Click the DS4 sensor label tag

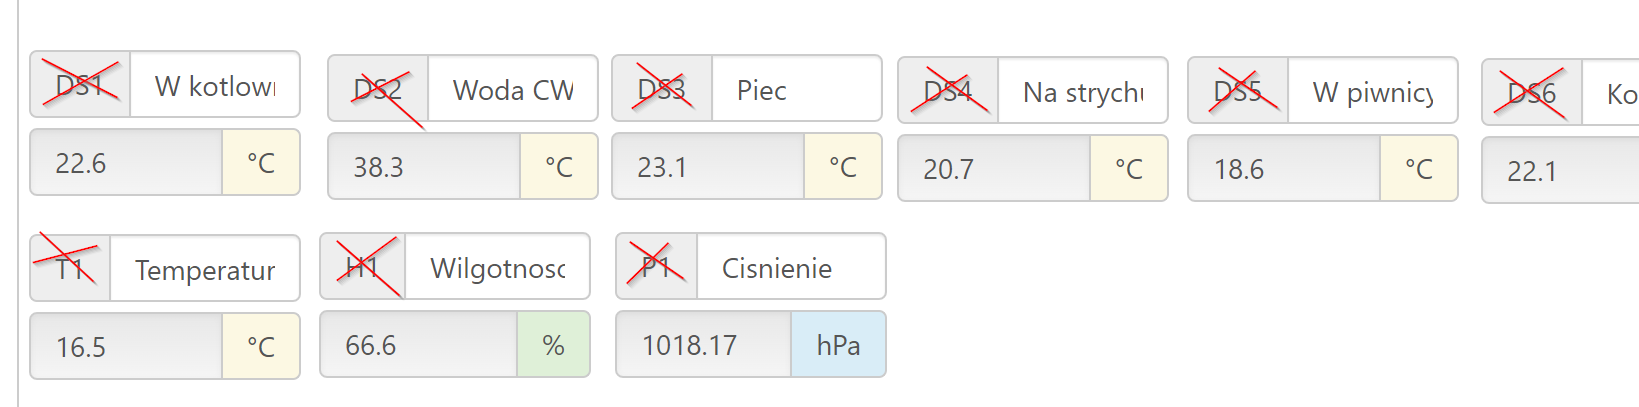[948, 91]
